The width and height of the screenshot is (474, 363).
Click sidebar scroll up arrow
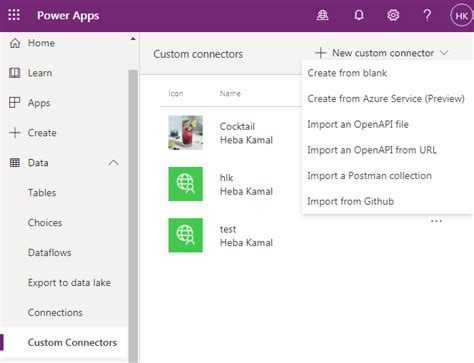[133, 39]
